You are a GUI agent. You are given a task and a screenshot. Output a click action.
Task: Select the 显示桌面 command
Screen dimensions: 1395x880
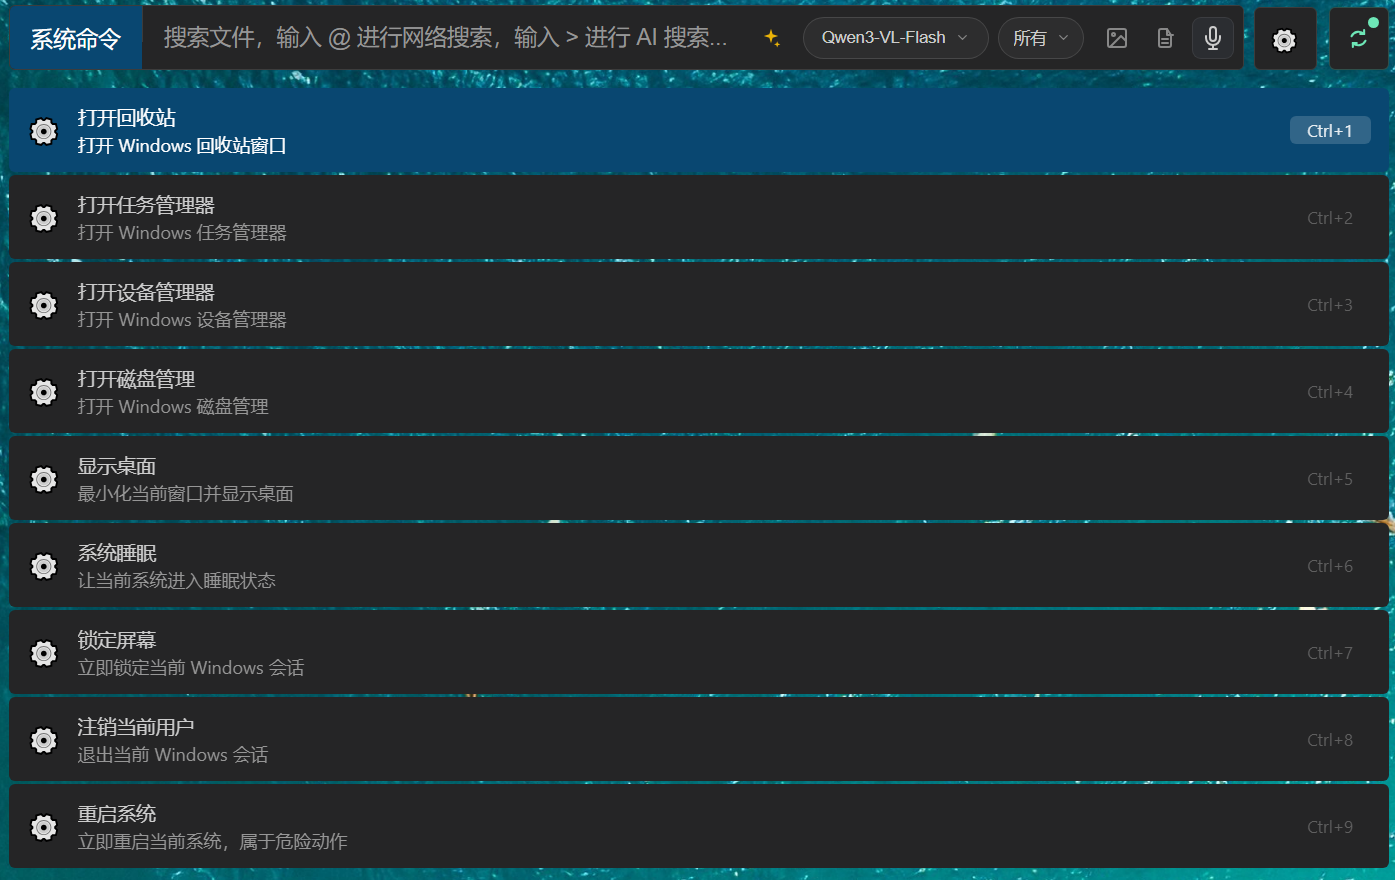point(699,479)
